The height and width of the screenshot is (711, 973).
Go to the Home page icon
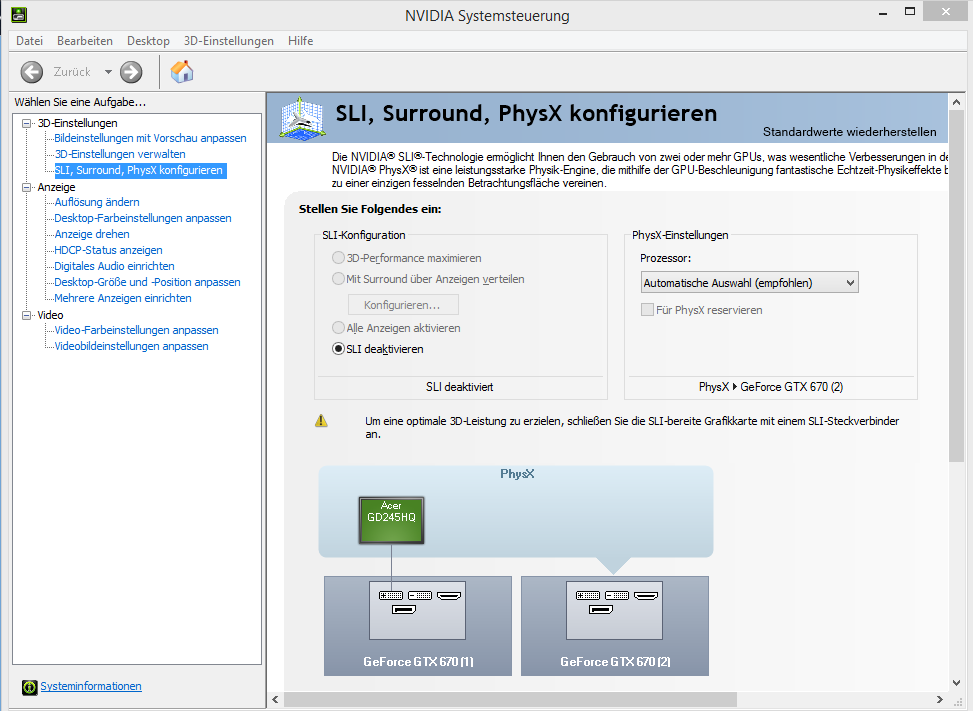tap(182, 71)
